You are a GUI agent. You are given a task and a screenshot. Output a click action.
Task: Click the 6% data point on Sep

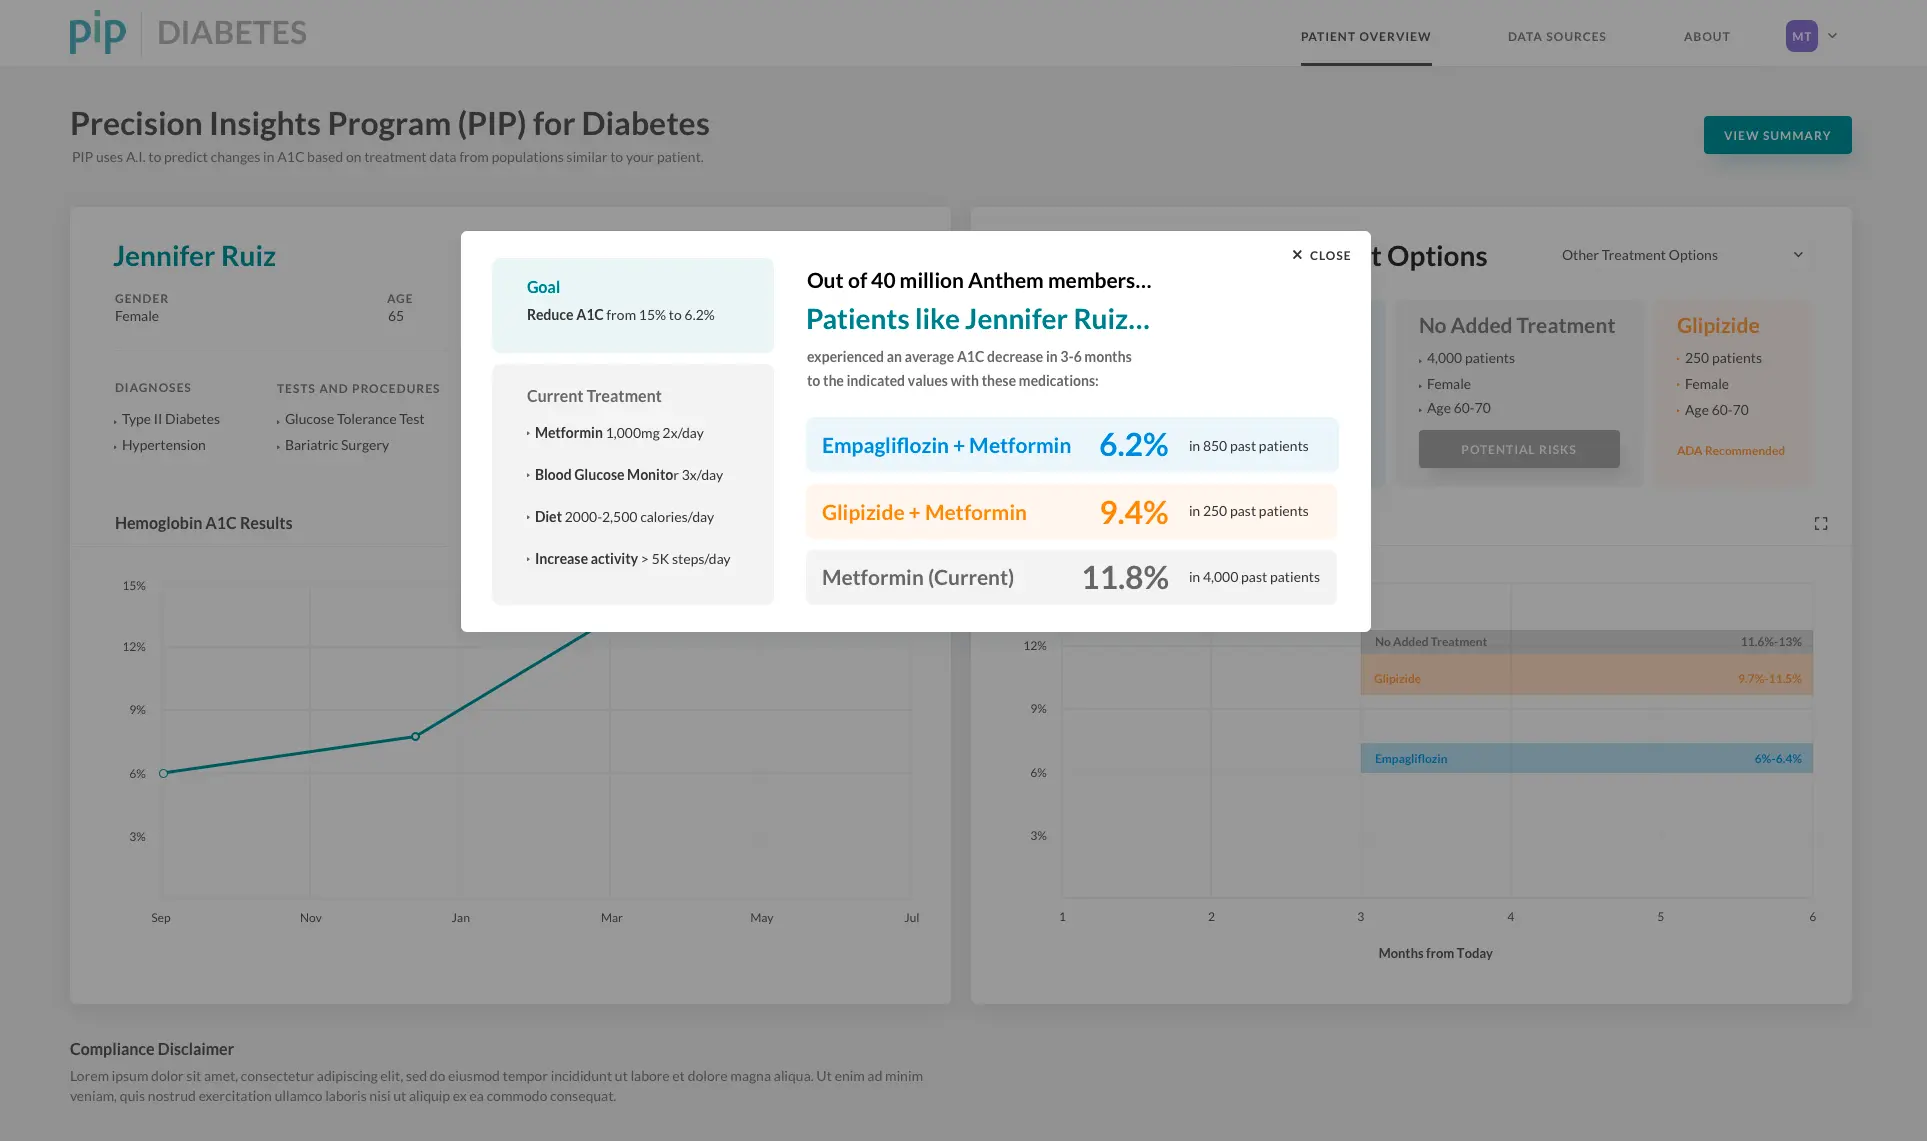[x=163, y=773]
